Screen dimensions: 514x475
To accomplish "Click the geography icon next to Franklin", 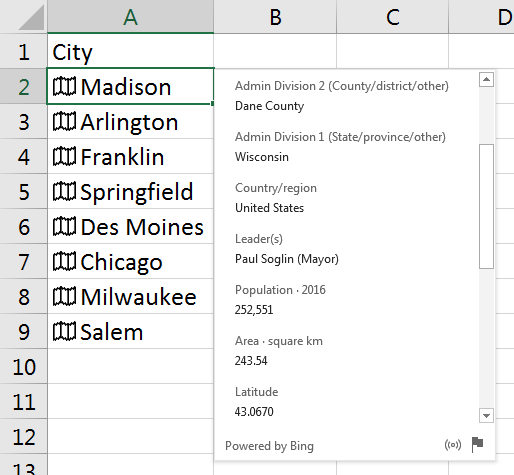I will [x=64, y=156].
